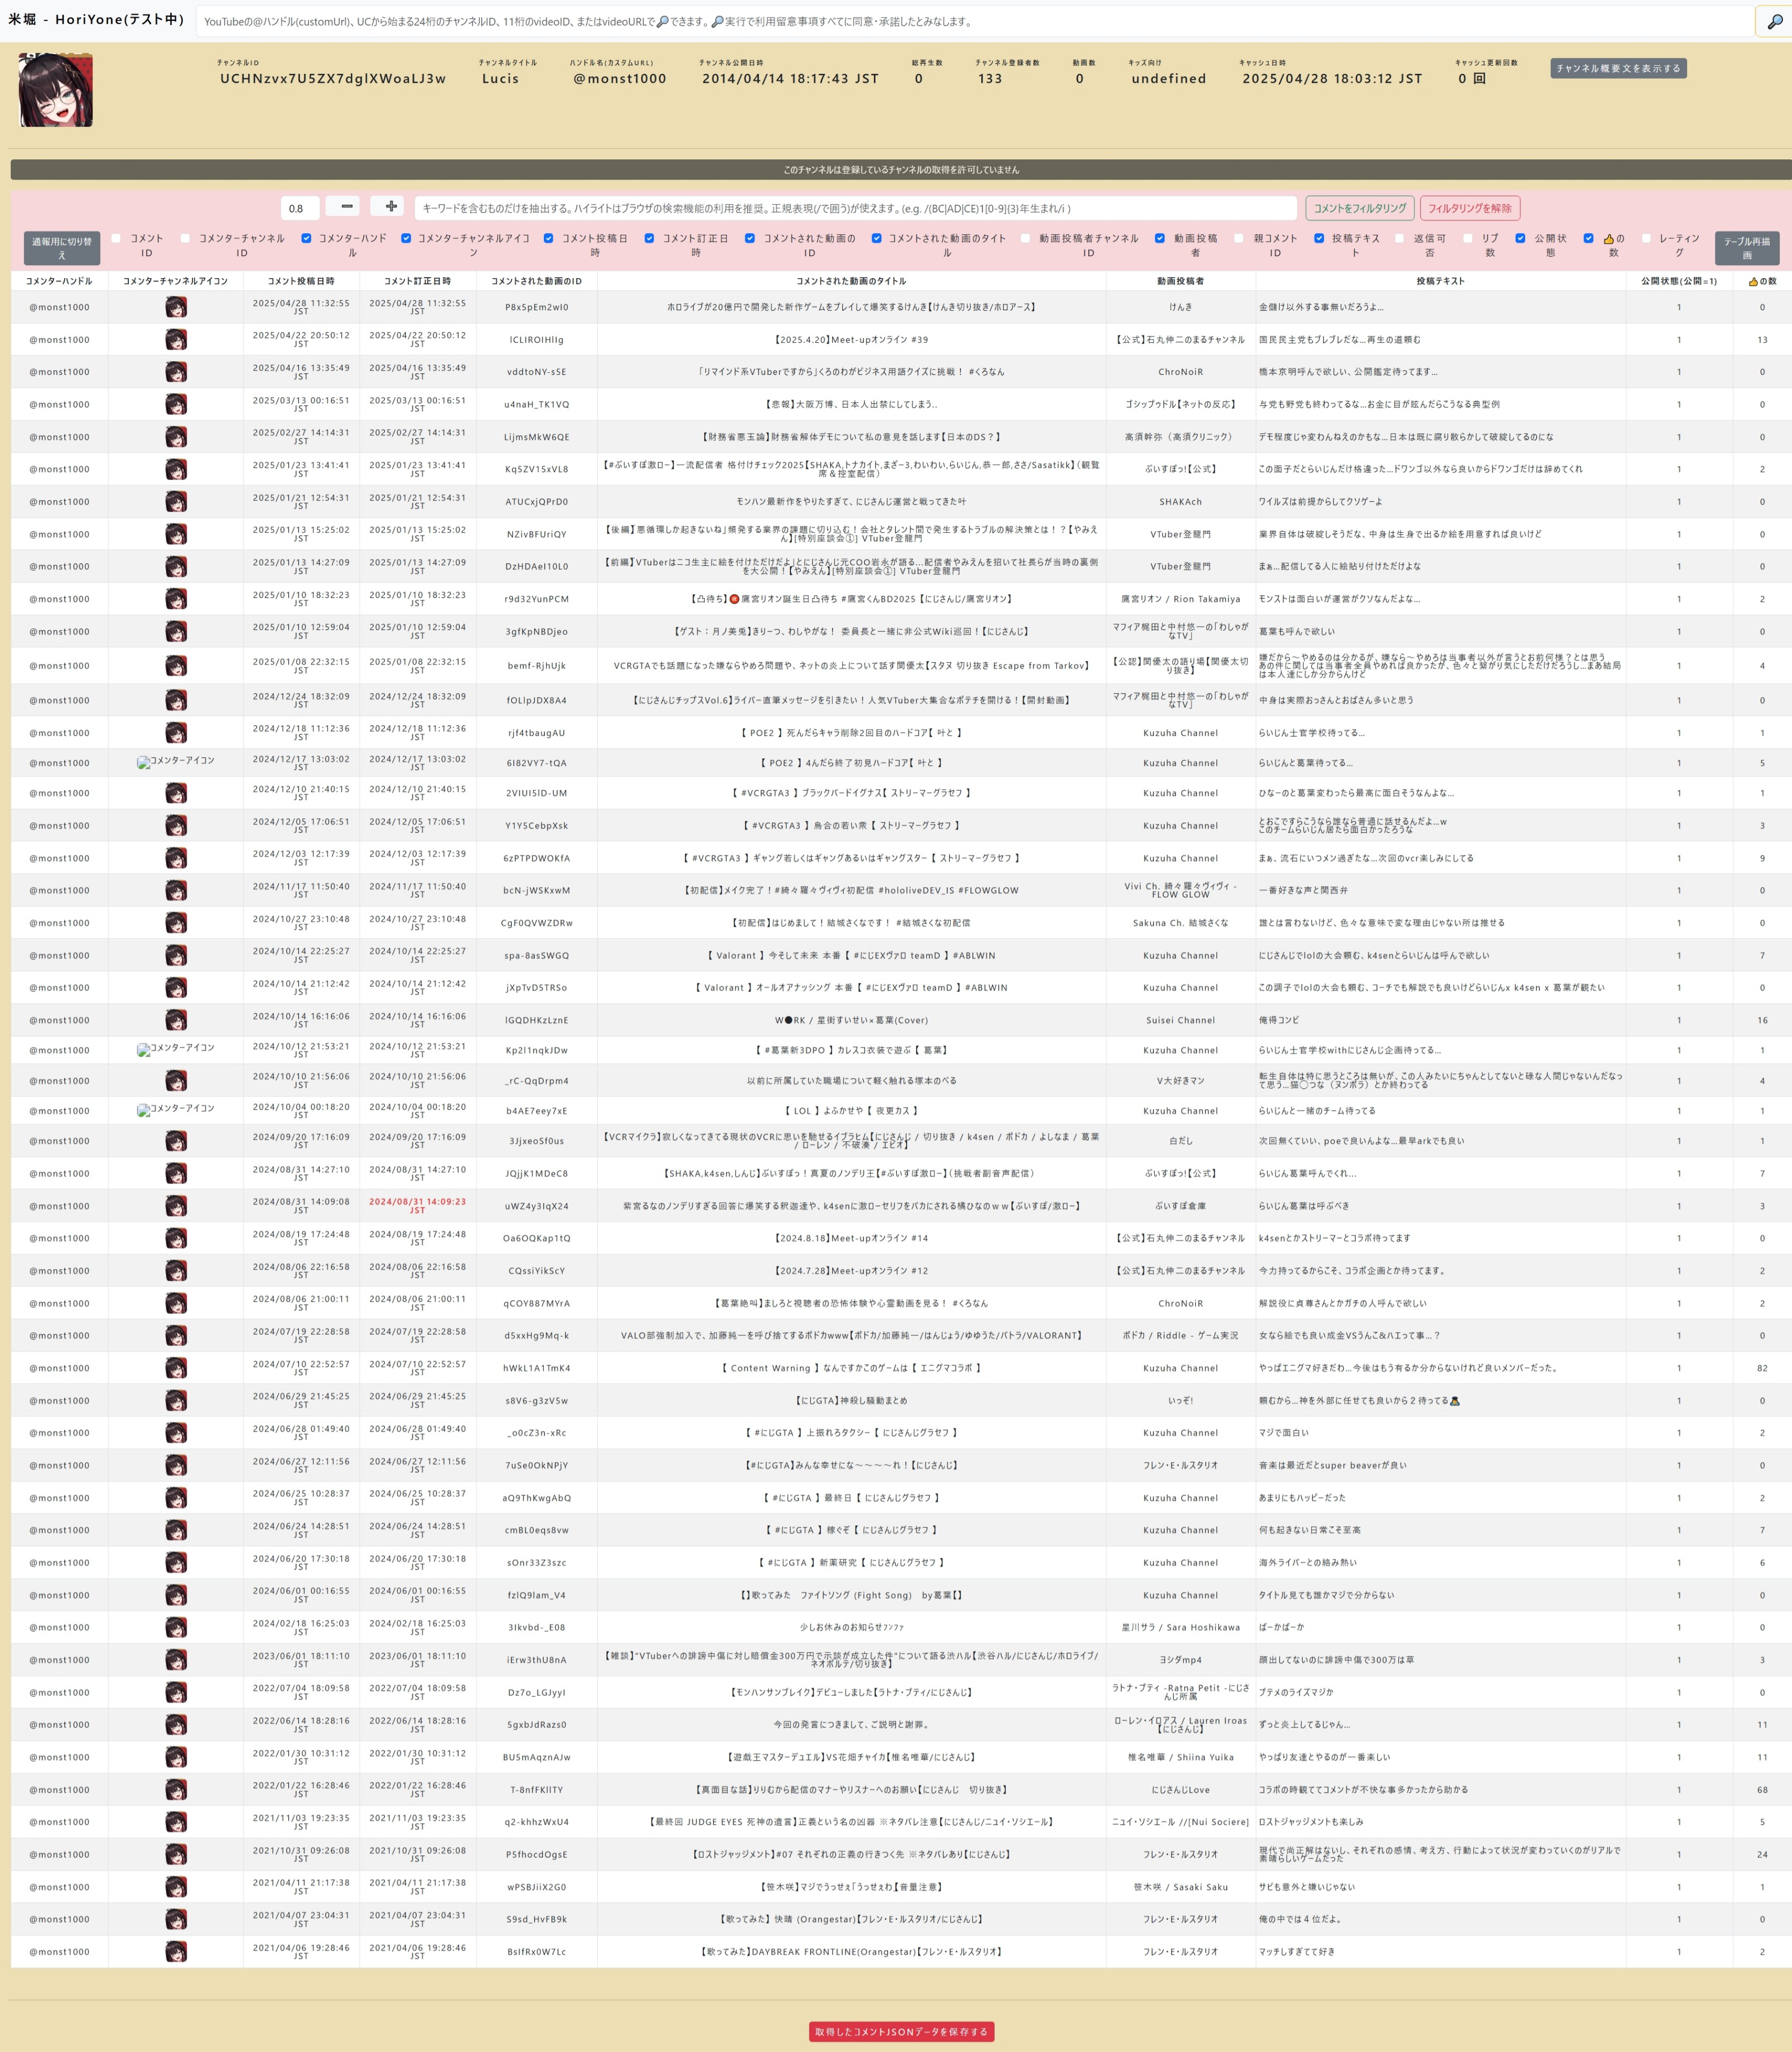Enable the 親コメントID checkbox
Image resolution: width=1792 pixels, height=2052 pixels.
pos(1239,238)
